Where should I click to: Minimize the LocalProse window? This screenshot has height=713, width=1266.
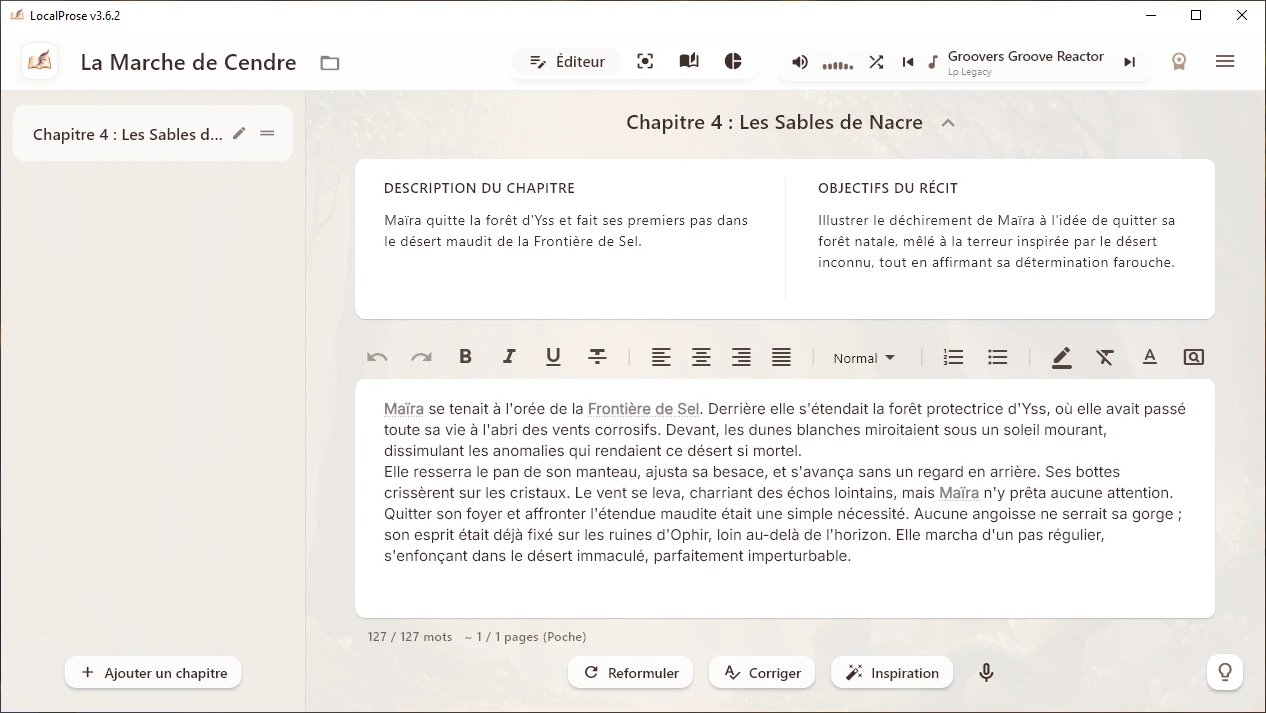point(1149,15)
